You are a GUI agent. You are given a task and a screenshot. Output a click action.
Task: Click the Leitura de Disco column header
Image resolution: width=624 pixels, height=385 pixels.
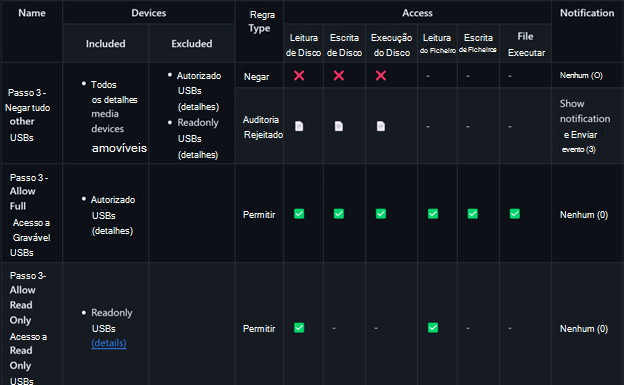(x=303, y=45)
